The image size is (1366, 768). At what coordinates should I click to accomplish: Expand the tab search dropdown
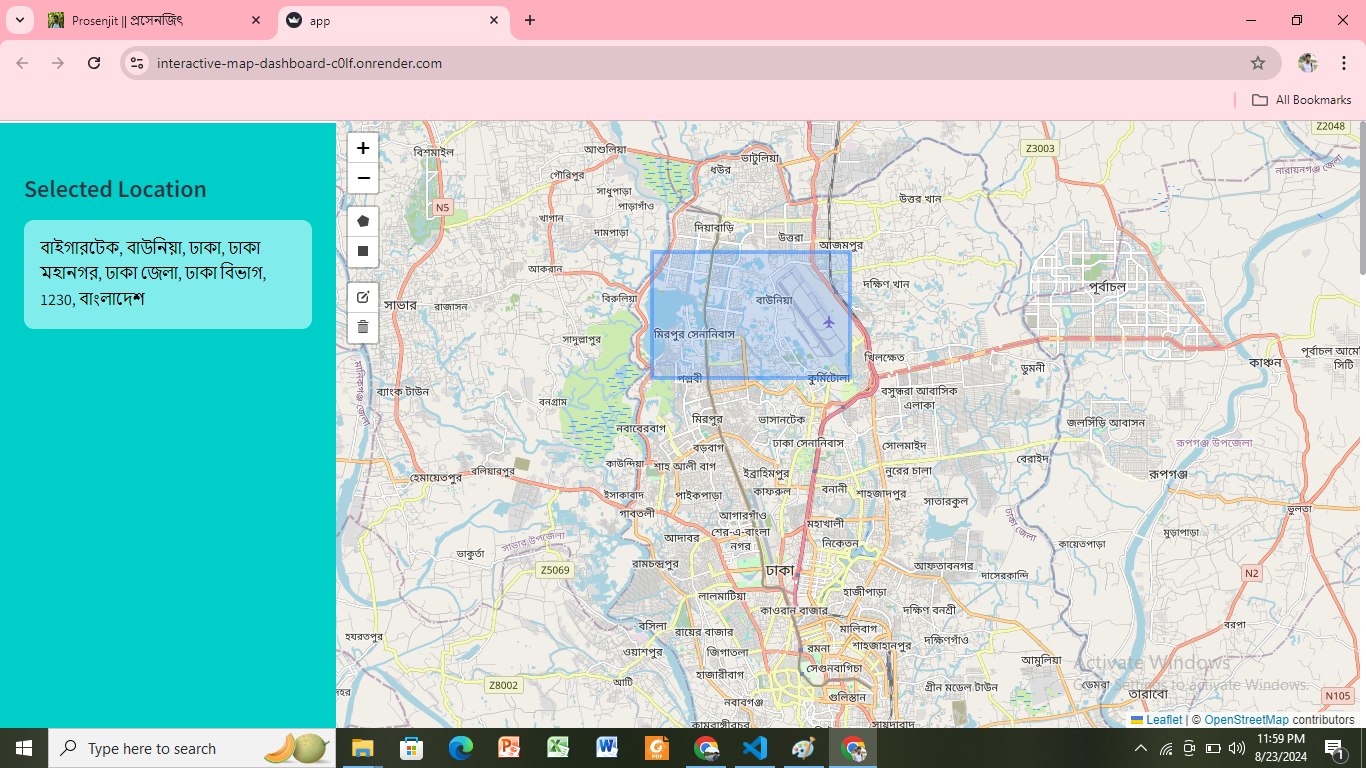[19, 20]
